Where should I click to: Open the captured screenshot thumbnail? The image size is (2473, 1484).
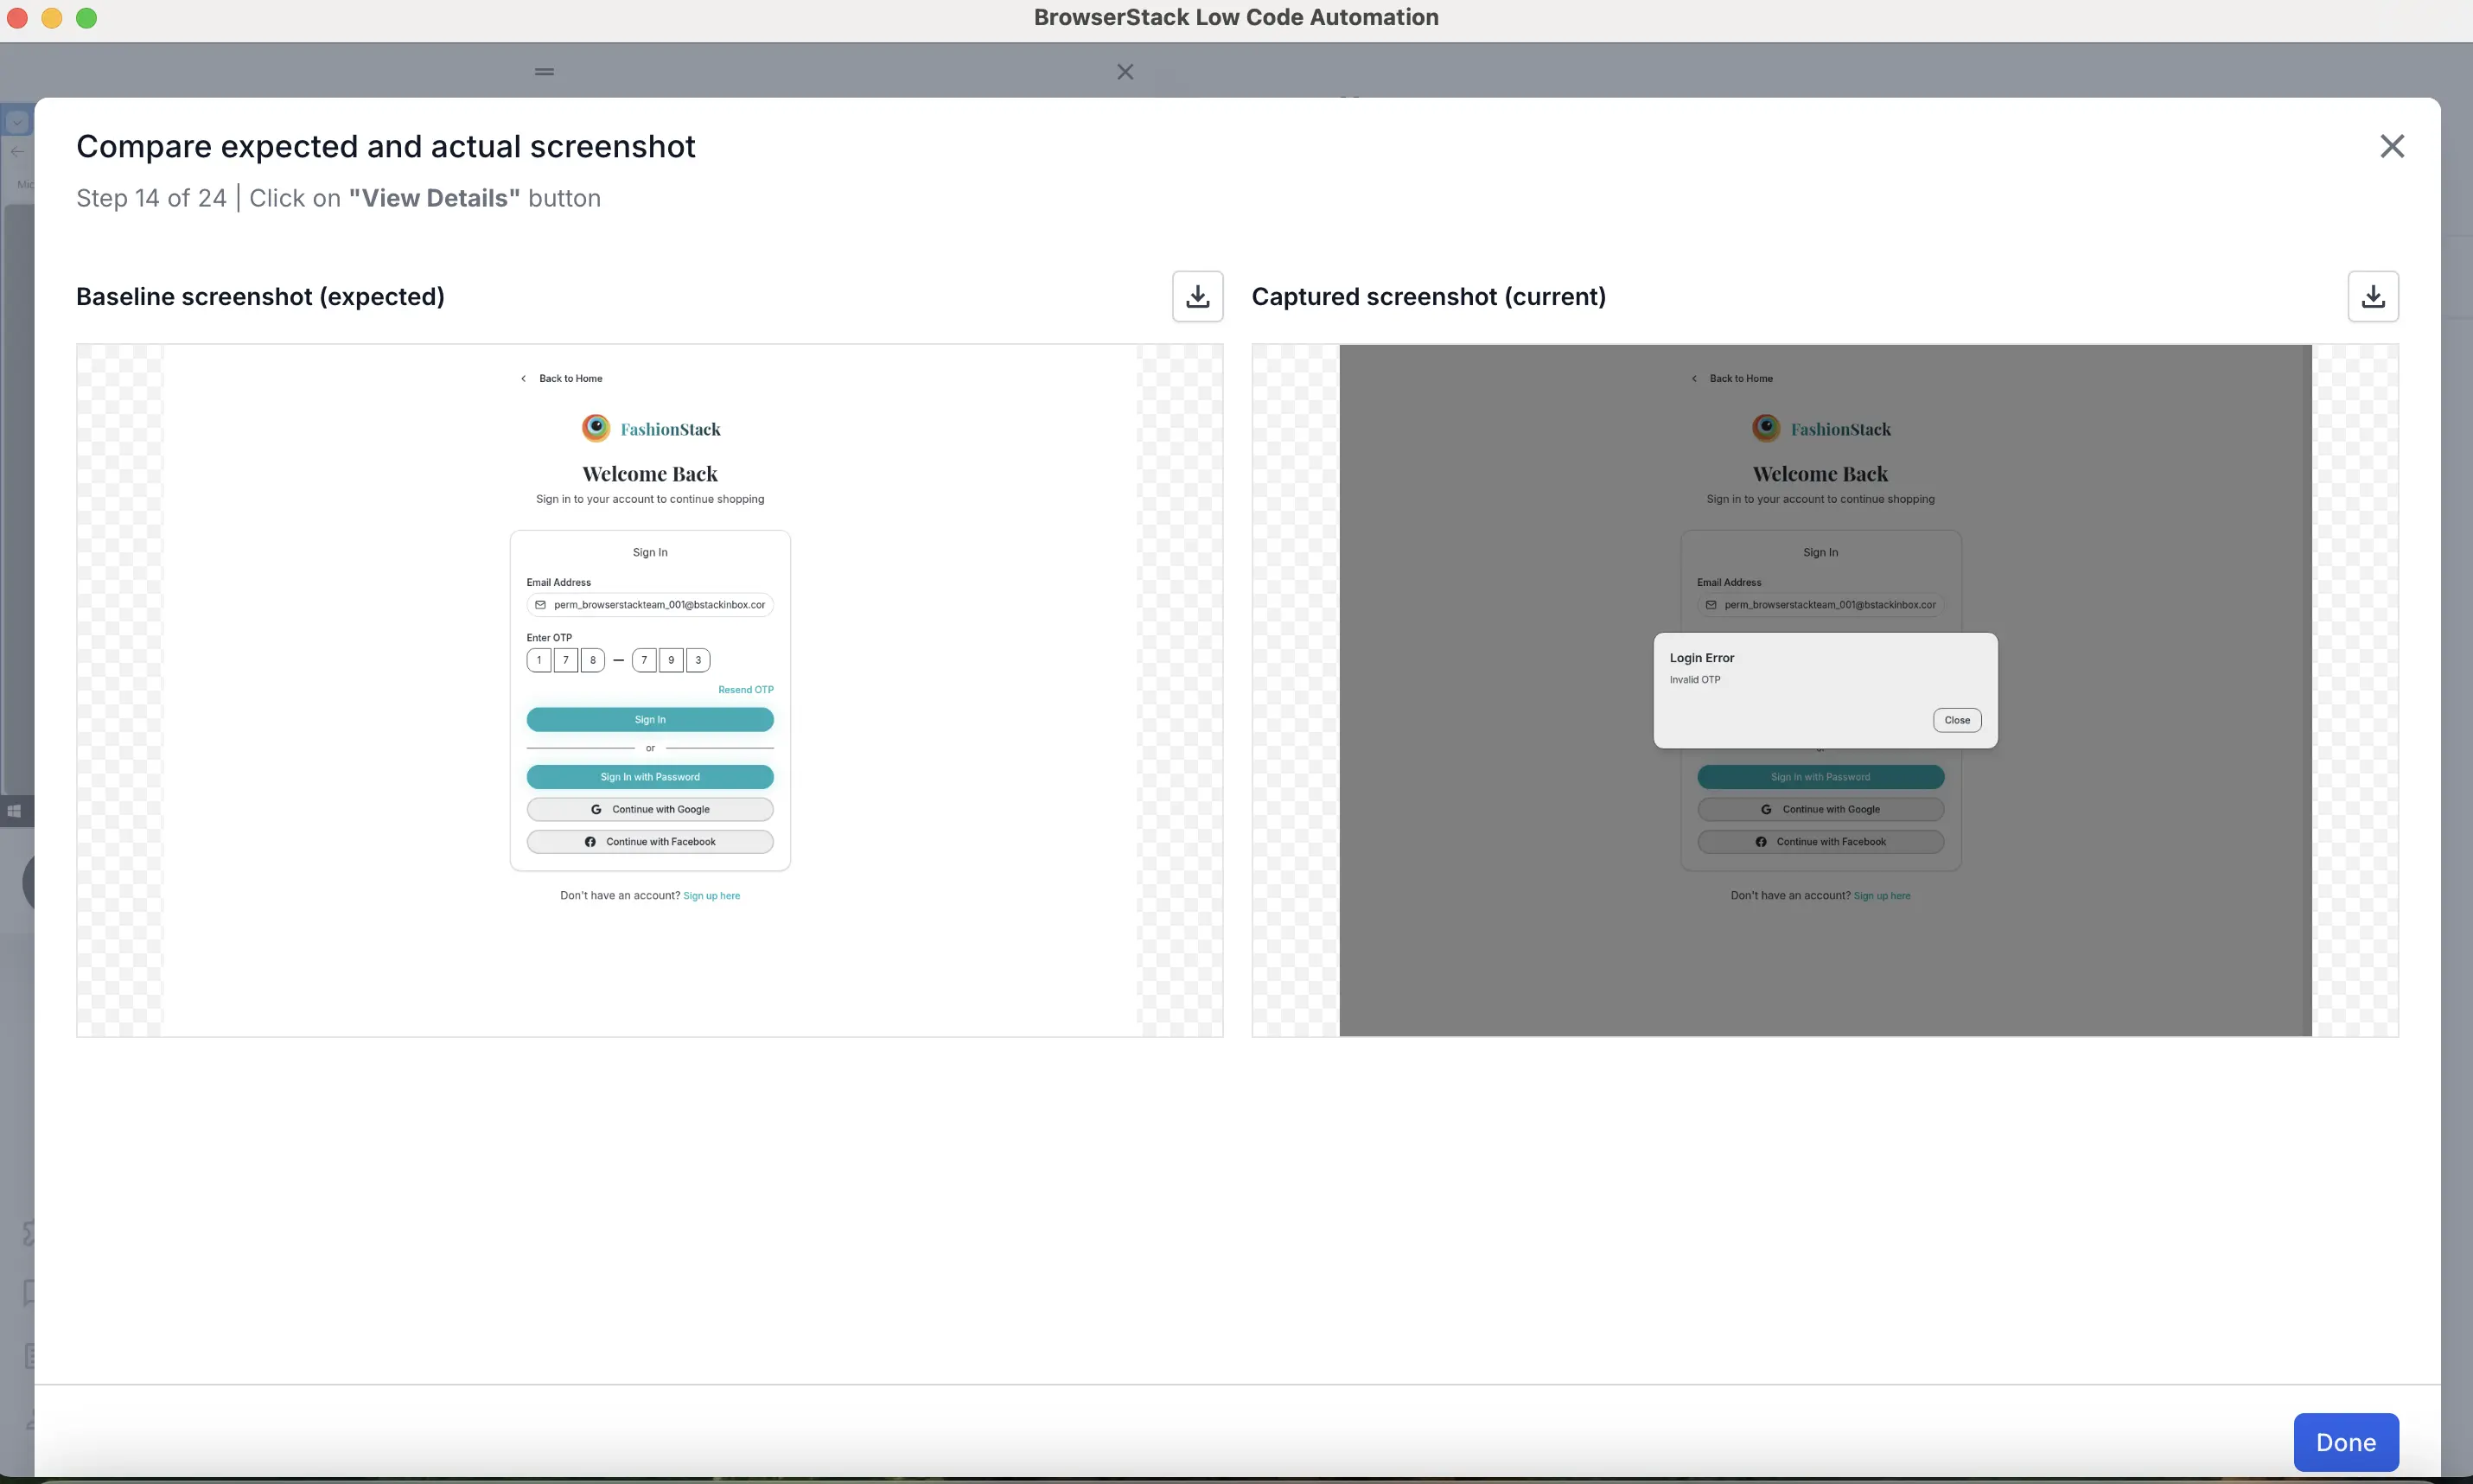[1824, 690]
